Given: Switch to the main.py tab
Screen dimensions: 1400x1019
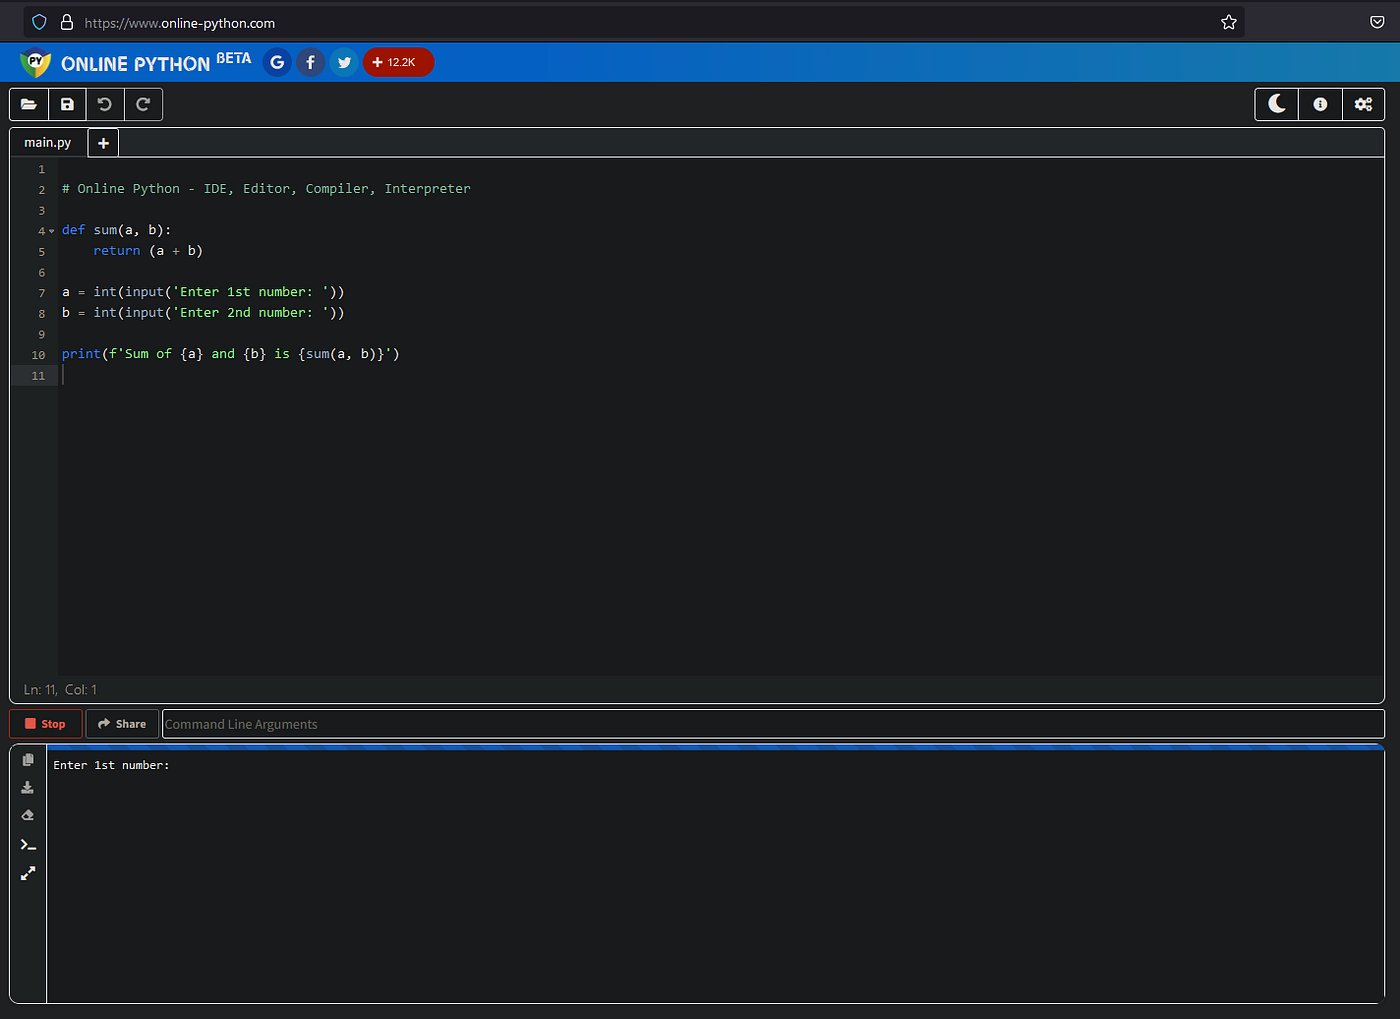Looking at the screenshot, I should click(46, 142).
